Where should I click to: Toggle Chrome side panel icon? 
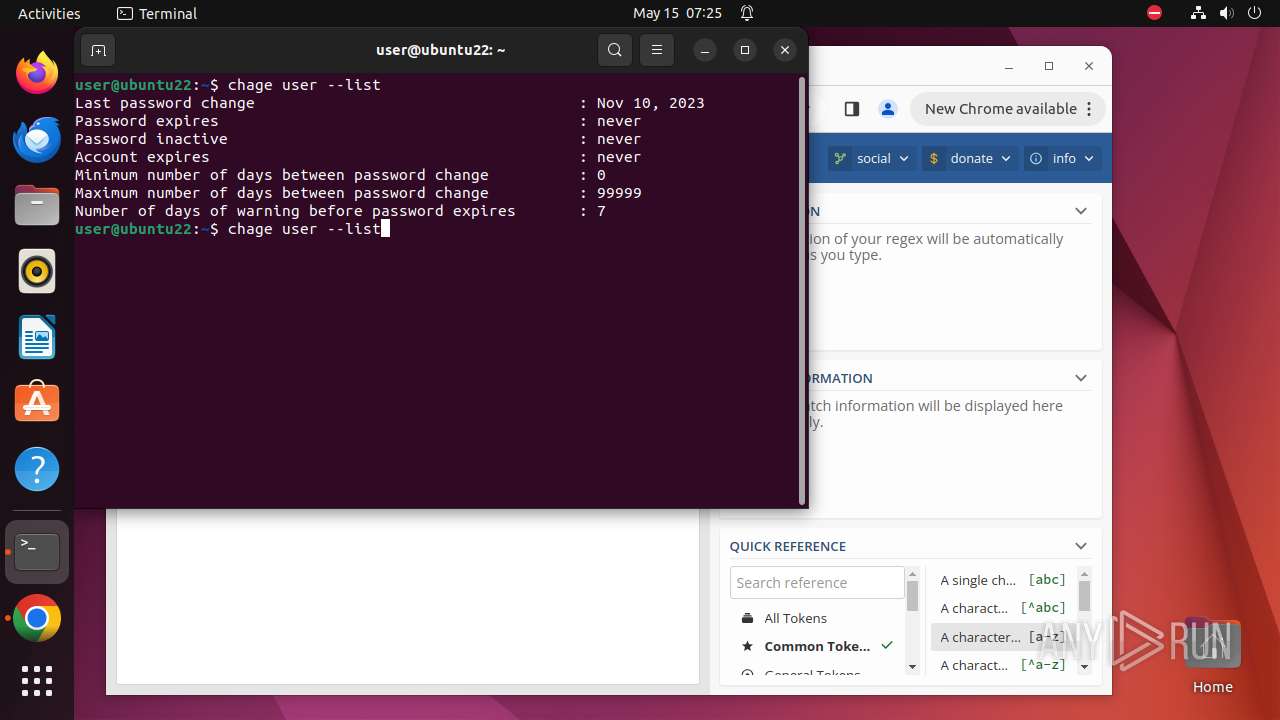[852, 109]
